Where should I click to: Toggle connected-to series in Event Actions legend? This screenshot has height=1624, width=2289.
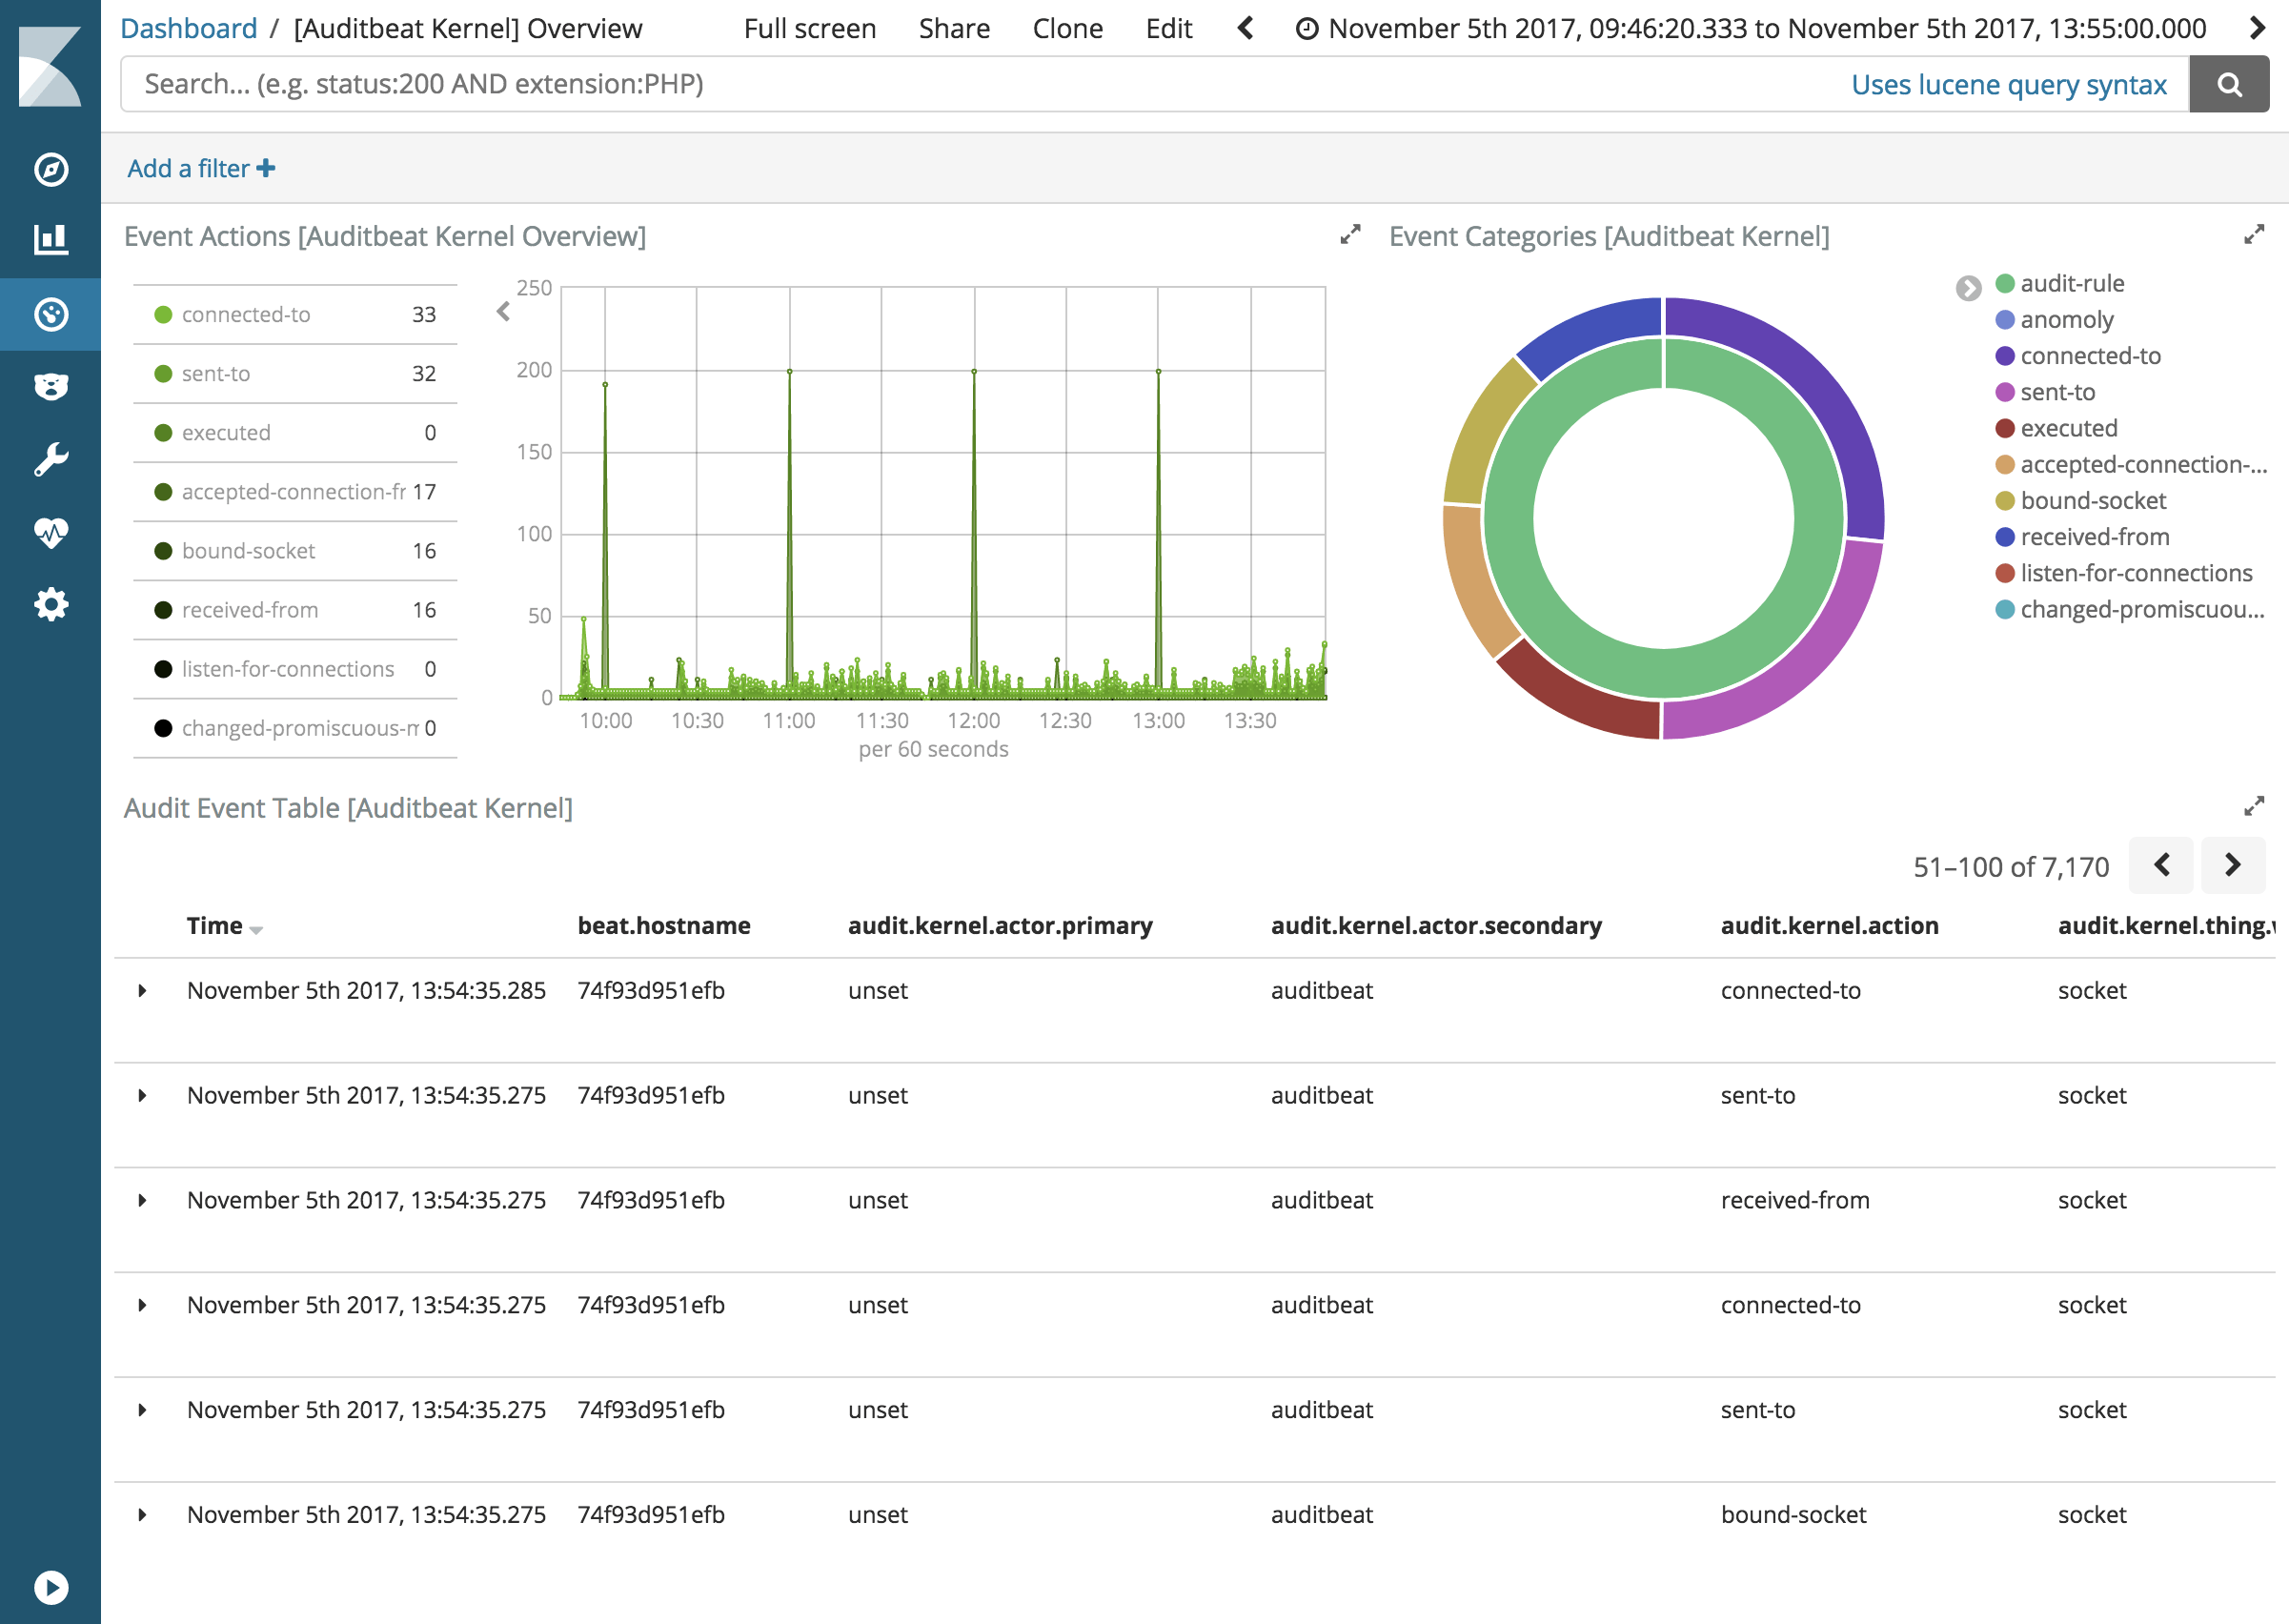pos(246,315)
